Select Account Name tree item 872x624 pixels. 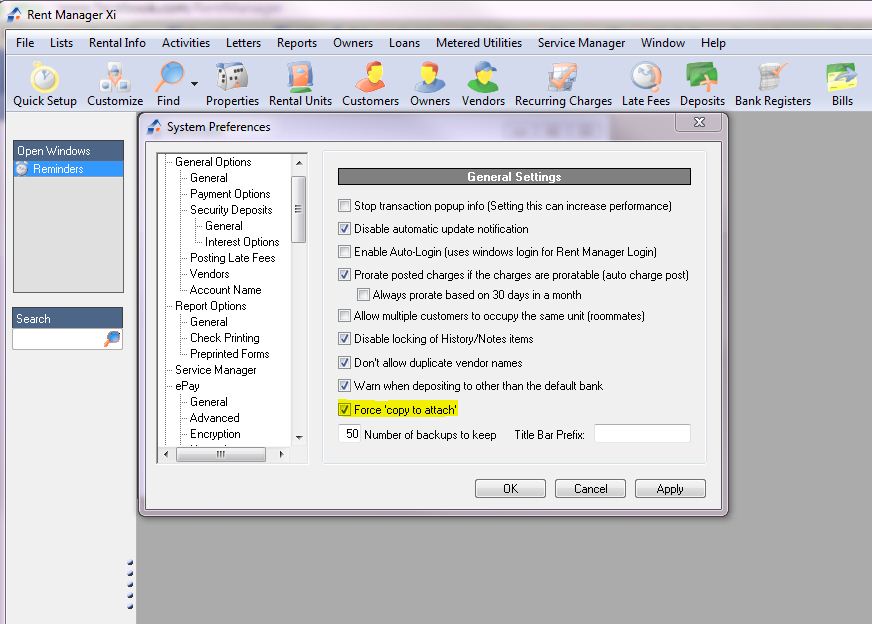tap(225, 290)
